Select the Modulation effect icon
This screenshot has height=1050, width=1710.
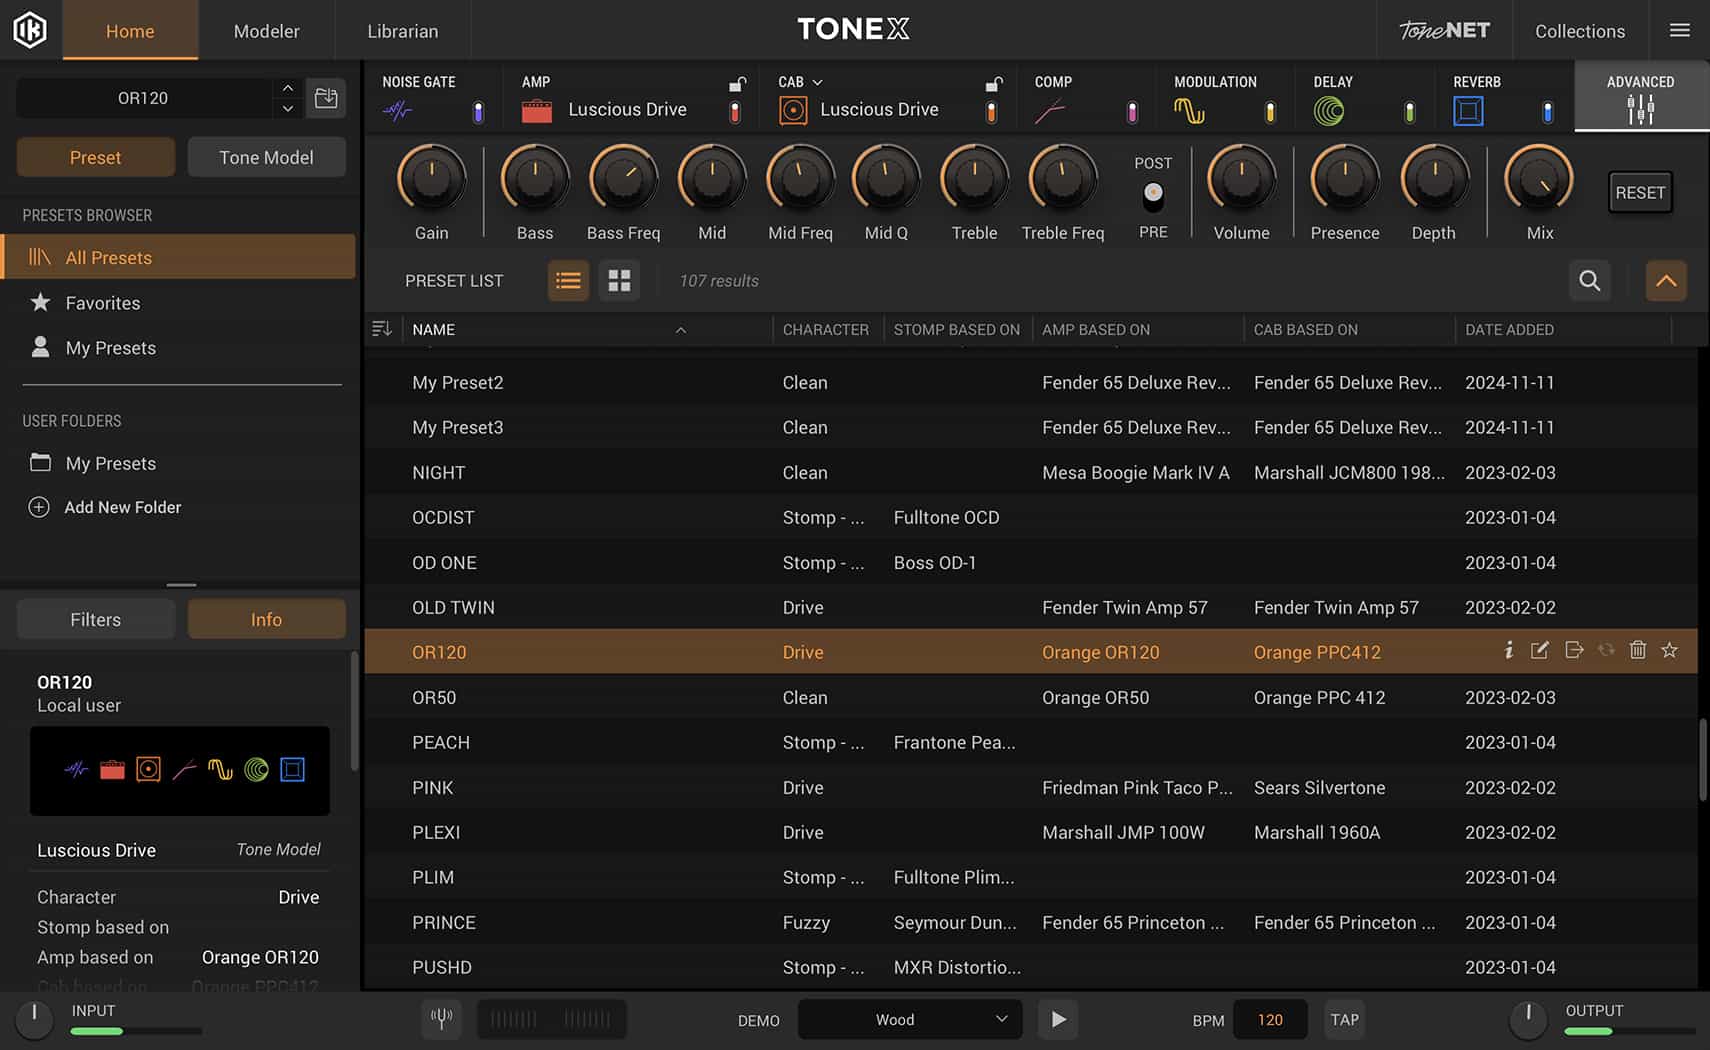(x=1190, y=110)
